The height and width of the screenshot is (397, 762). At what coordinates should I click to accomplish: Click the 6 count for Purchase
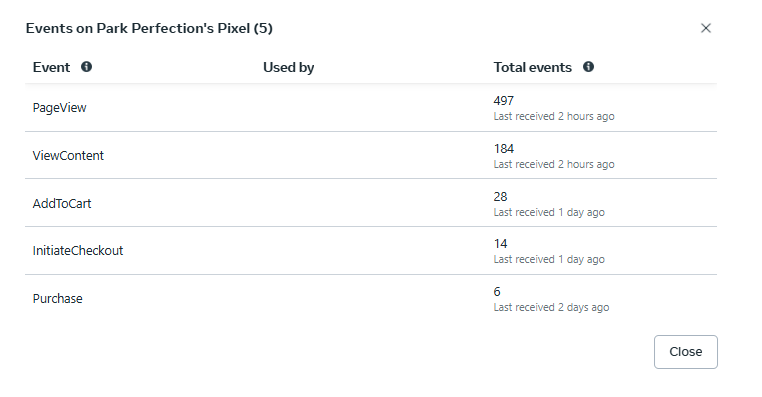(x=497, y=292)
